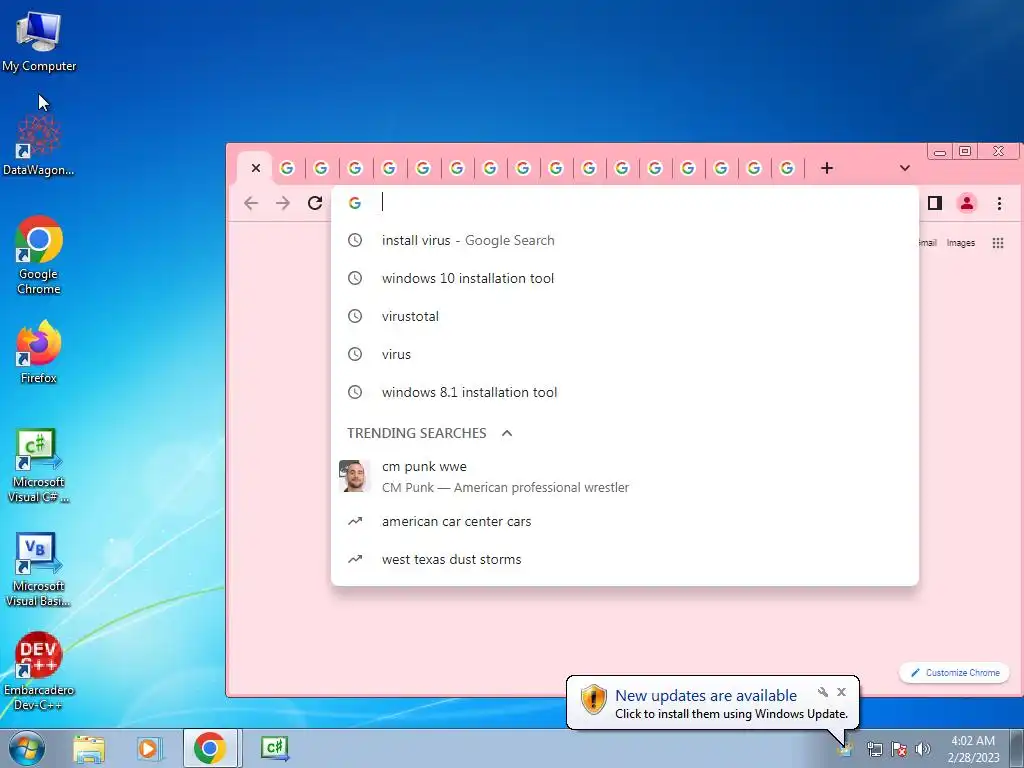
Task: Select the Microsoft Visual C# desktop shortcut
Action: pos(39,465)
